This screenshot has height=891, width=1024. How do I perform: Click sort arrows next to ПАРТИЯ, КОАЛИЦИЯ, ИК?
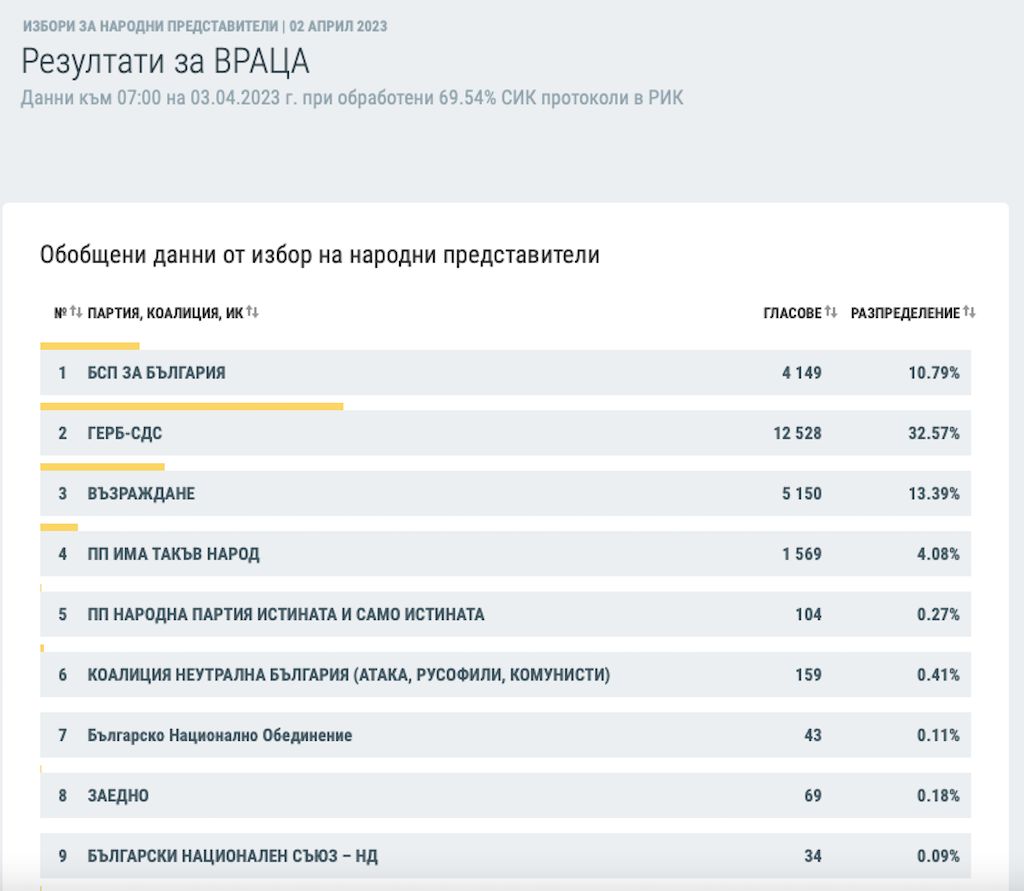point(252,313)
